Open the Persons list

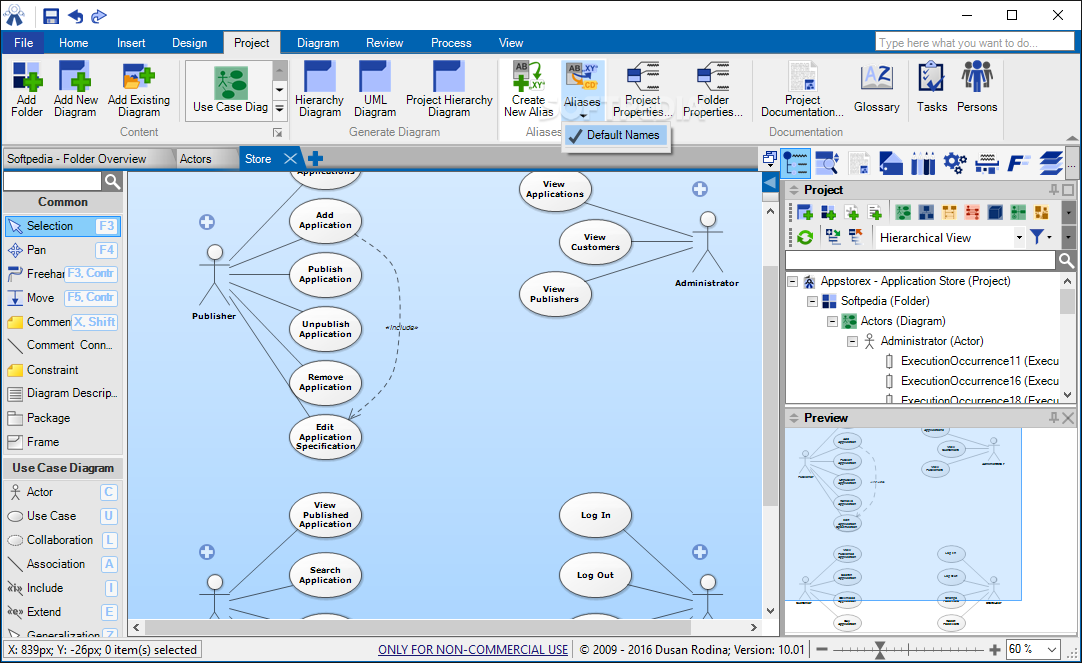pos(976,89)
